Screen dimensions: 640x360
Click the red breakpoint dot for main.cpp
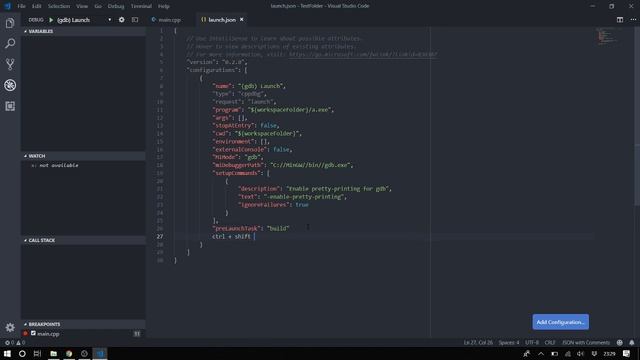pyautogui.click(x=25, y=333)
